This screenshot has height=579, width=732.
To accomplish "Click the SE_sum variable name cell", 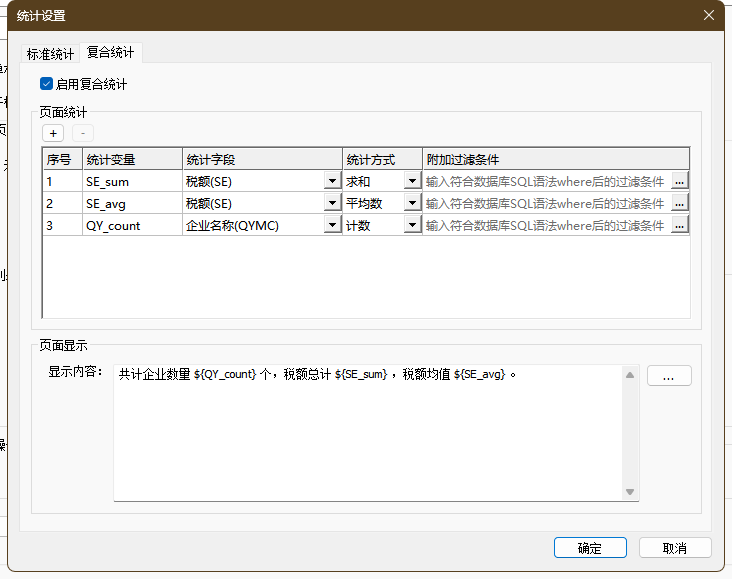I will [x=132, y=182].
